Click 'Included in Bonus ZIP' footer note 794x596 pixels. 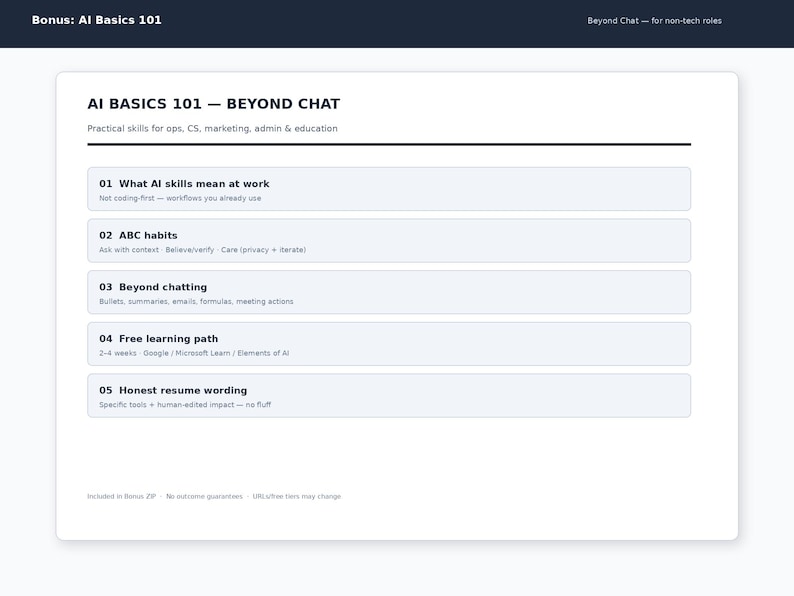(x=122, y=496)
